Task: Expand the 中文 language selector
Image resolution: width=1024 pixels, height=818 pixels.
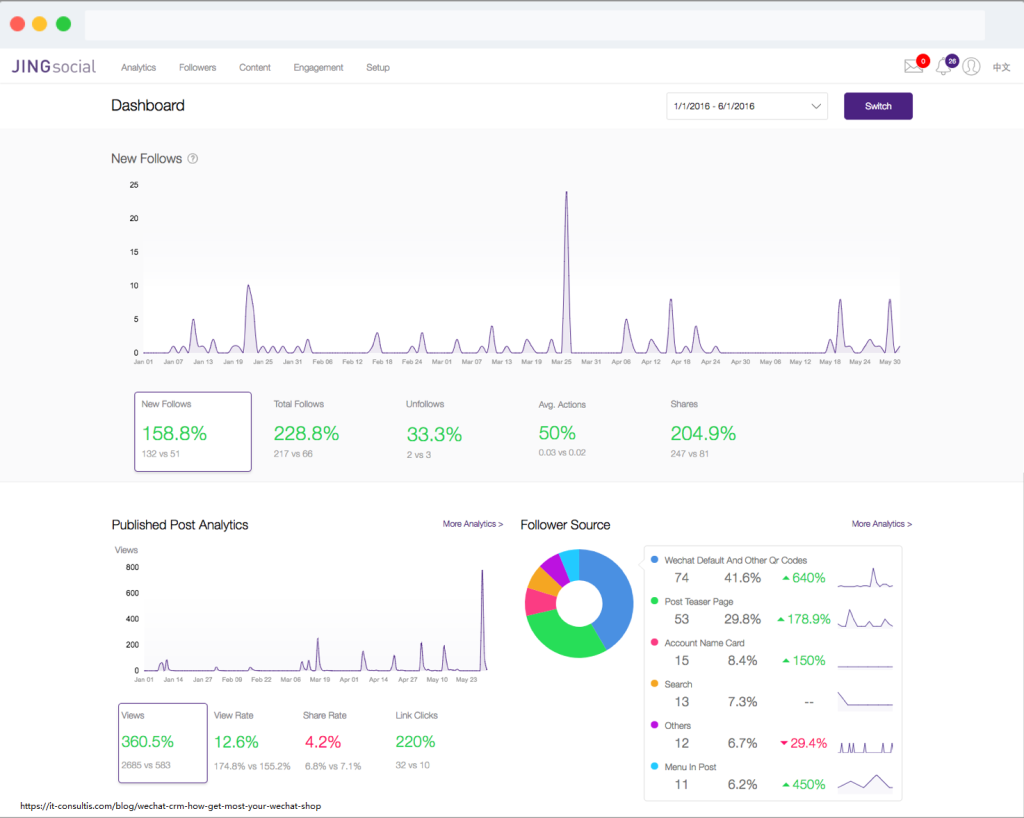Action: click(1003, 66)
